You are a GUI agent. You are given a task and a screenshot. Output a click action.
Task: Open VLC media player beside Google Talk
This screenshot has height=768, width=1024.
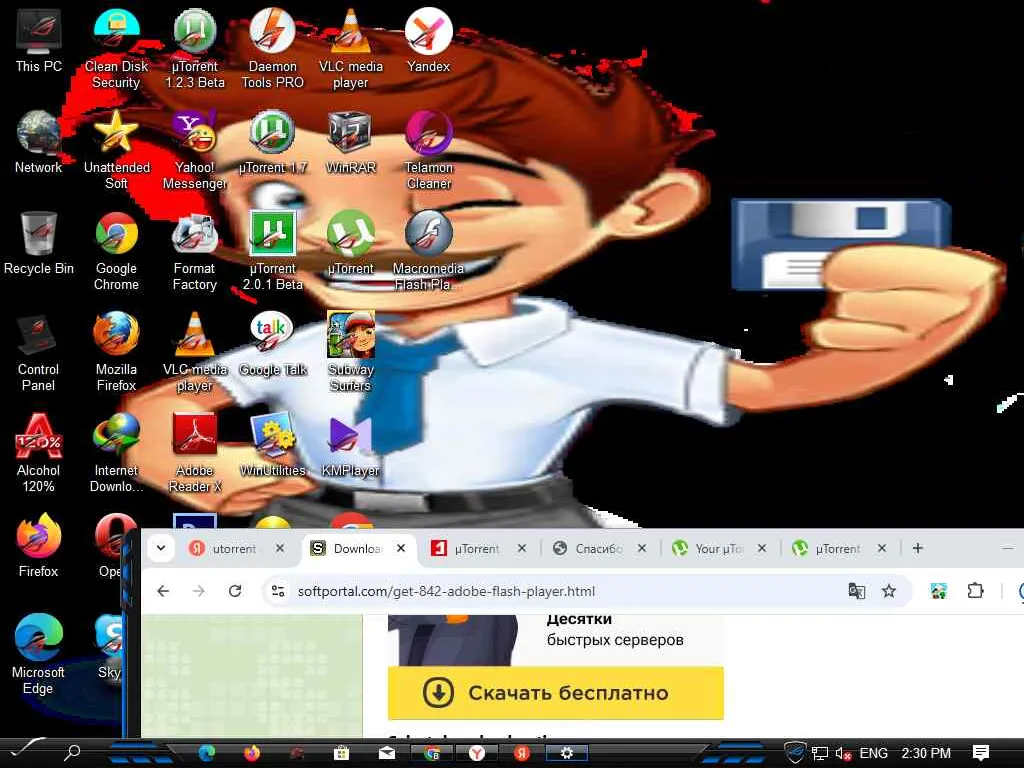coord(195,352)
